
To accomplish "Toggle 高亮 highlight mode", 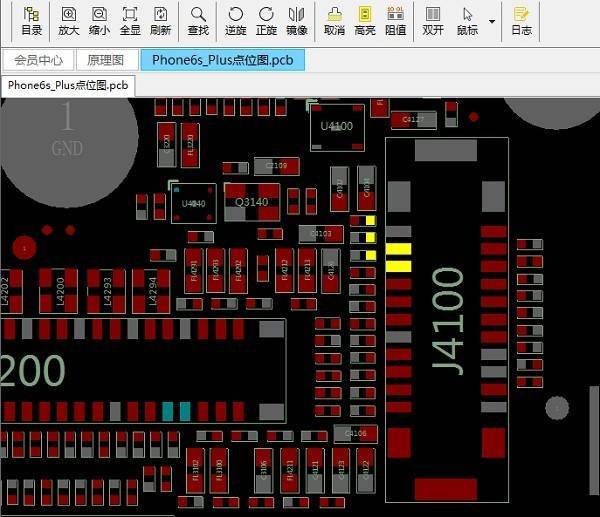I will tap(365, 20).
